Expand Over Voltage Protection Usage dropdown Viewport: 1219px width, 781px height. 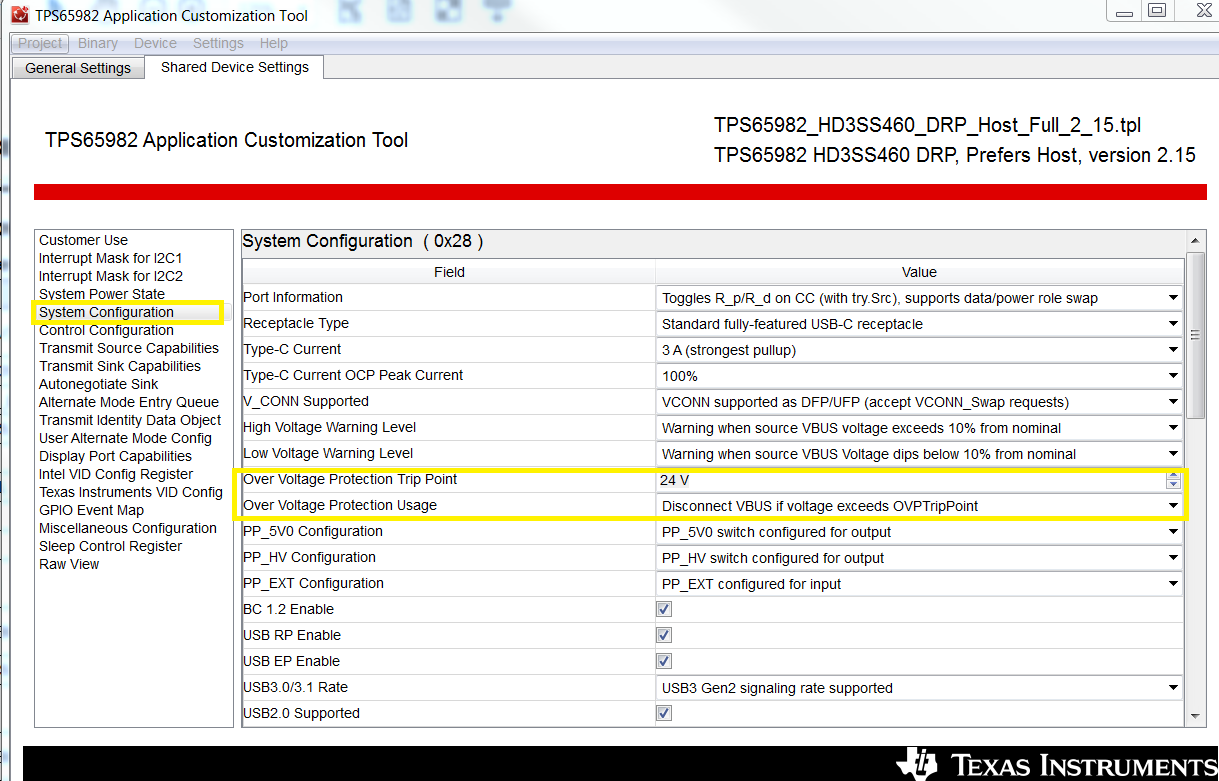coord(1173,506)
